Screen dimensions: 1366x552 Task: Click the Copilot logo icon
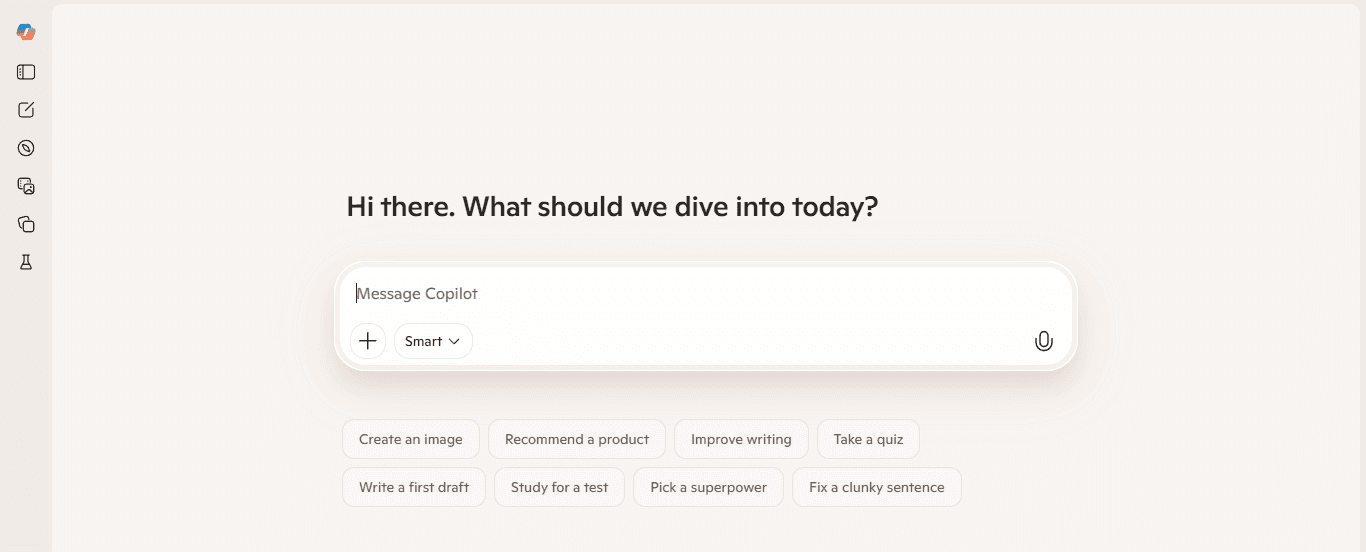click(x=26, y=32)
